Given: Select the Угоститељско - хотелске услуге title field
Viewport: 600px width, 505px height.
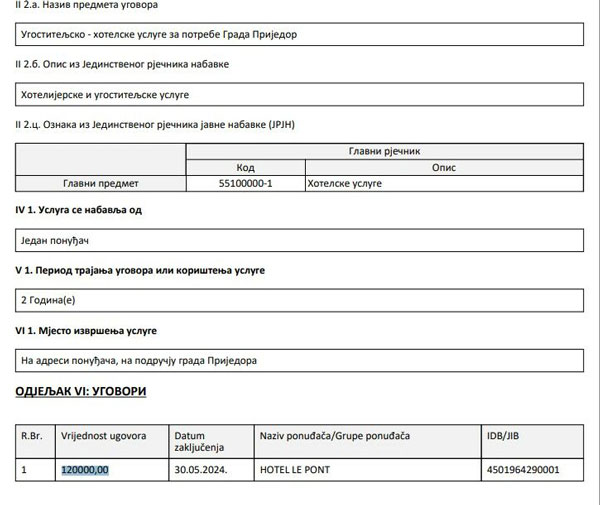Looking at the screenshot, I should pyautogui.click(x=159, y=34).
